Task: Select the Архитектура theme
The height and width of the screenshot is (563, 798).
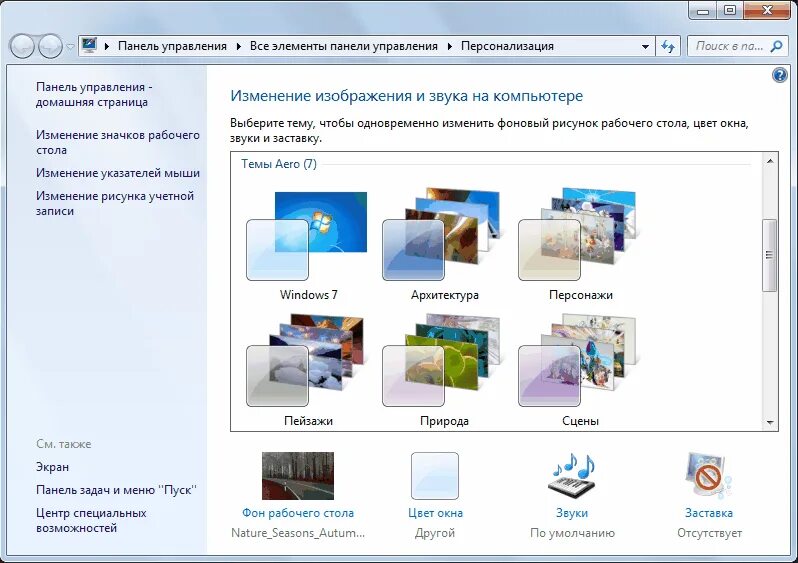Action: coord(442,234)
